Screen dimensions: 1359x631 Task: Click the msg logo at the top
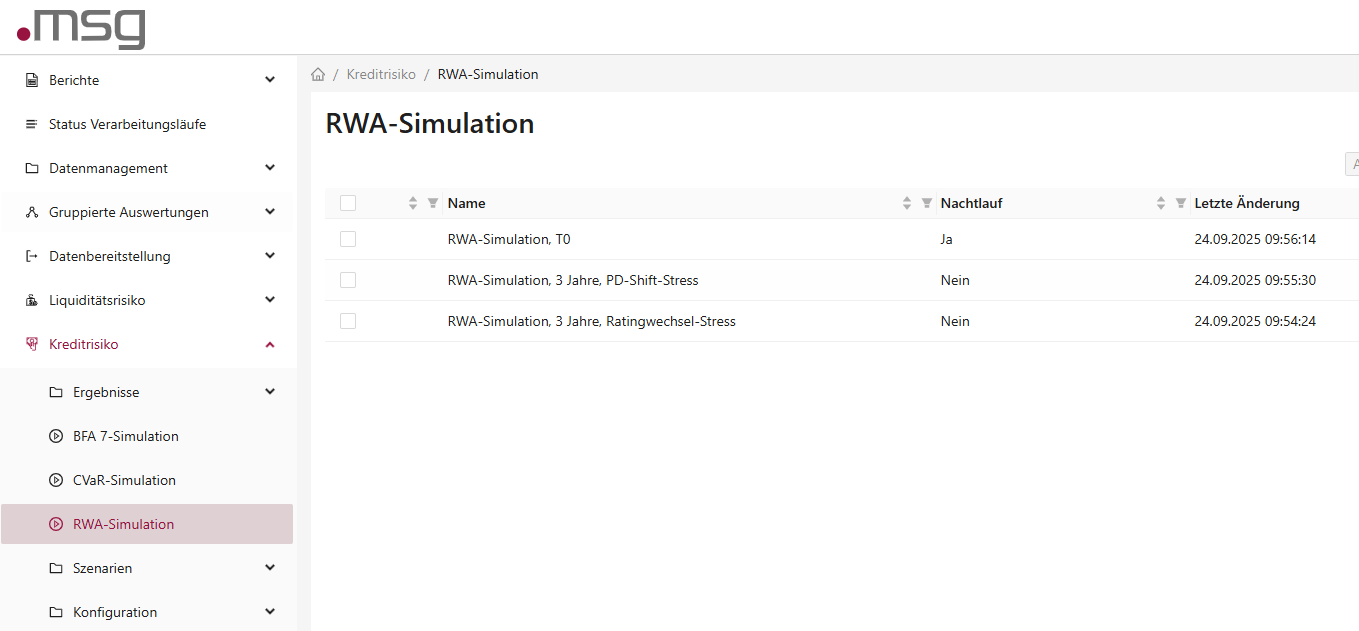[x=80, y=28]
